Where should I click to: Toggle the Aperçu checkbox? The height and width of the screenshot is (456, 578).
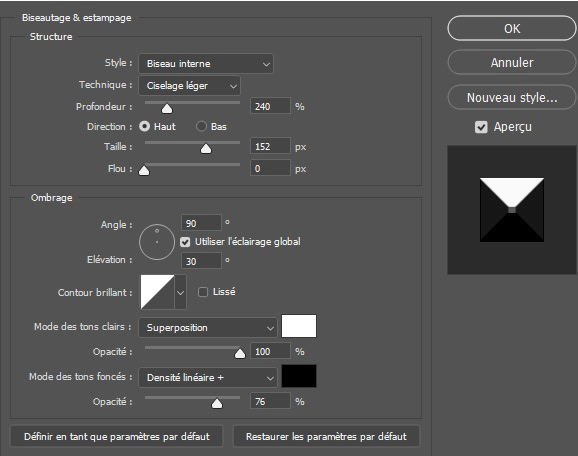tap(481, 127)
